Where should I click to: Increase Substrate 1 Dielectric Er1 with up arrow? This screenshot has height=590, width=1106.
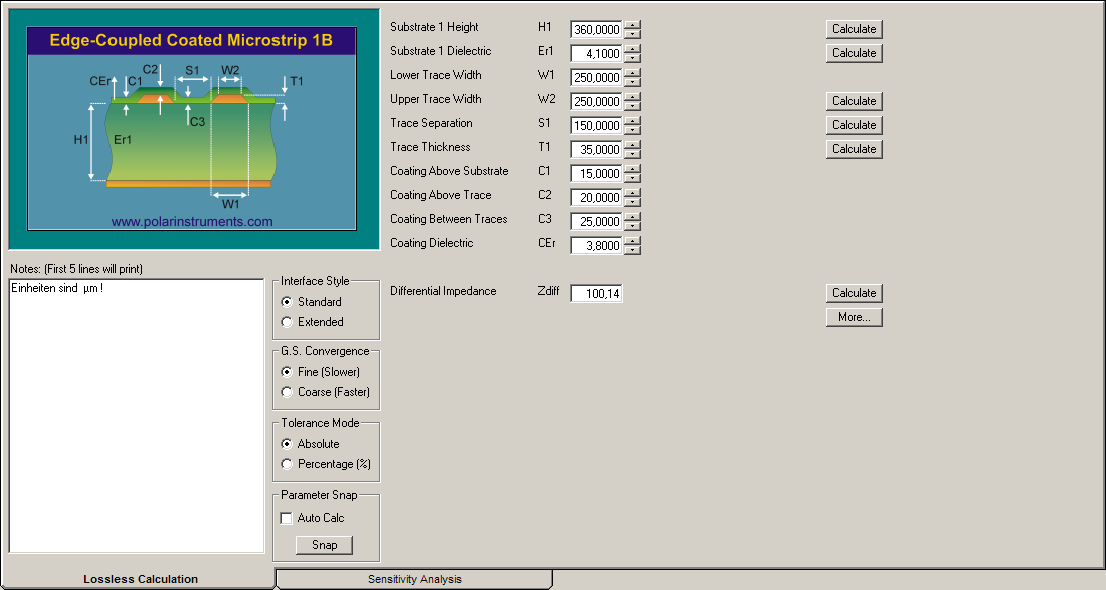(633, 49)
